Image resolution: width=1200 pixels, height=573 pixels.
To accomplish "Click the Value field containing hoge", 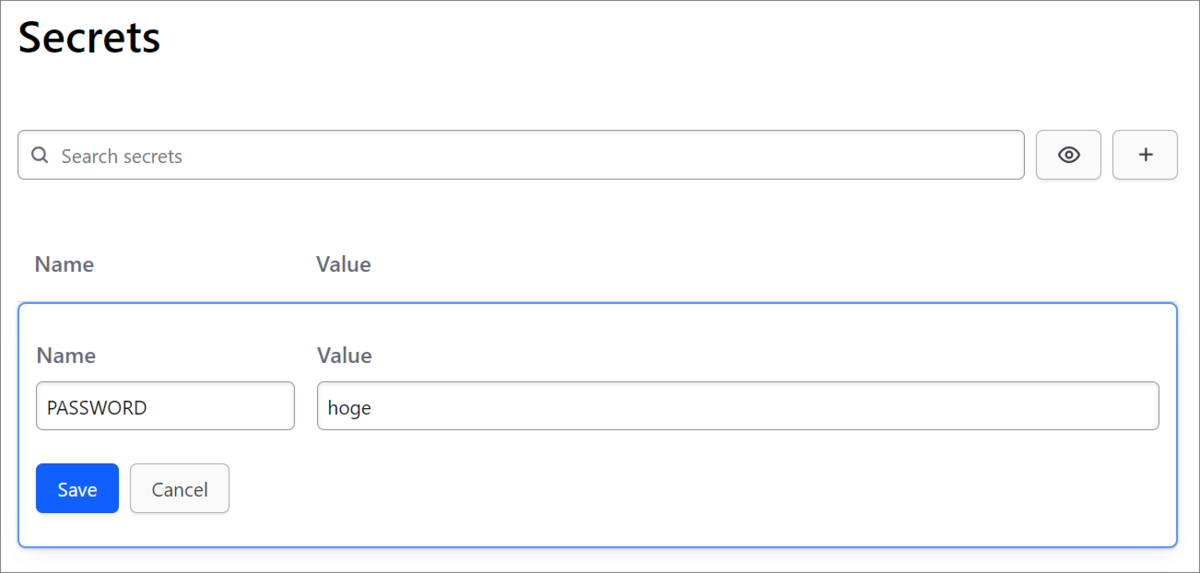I will point(738,406).
